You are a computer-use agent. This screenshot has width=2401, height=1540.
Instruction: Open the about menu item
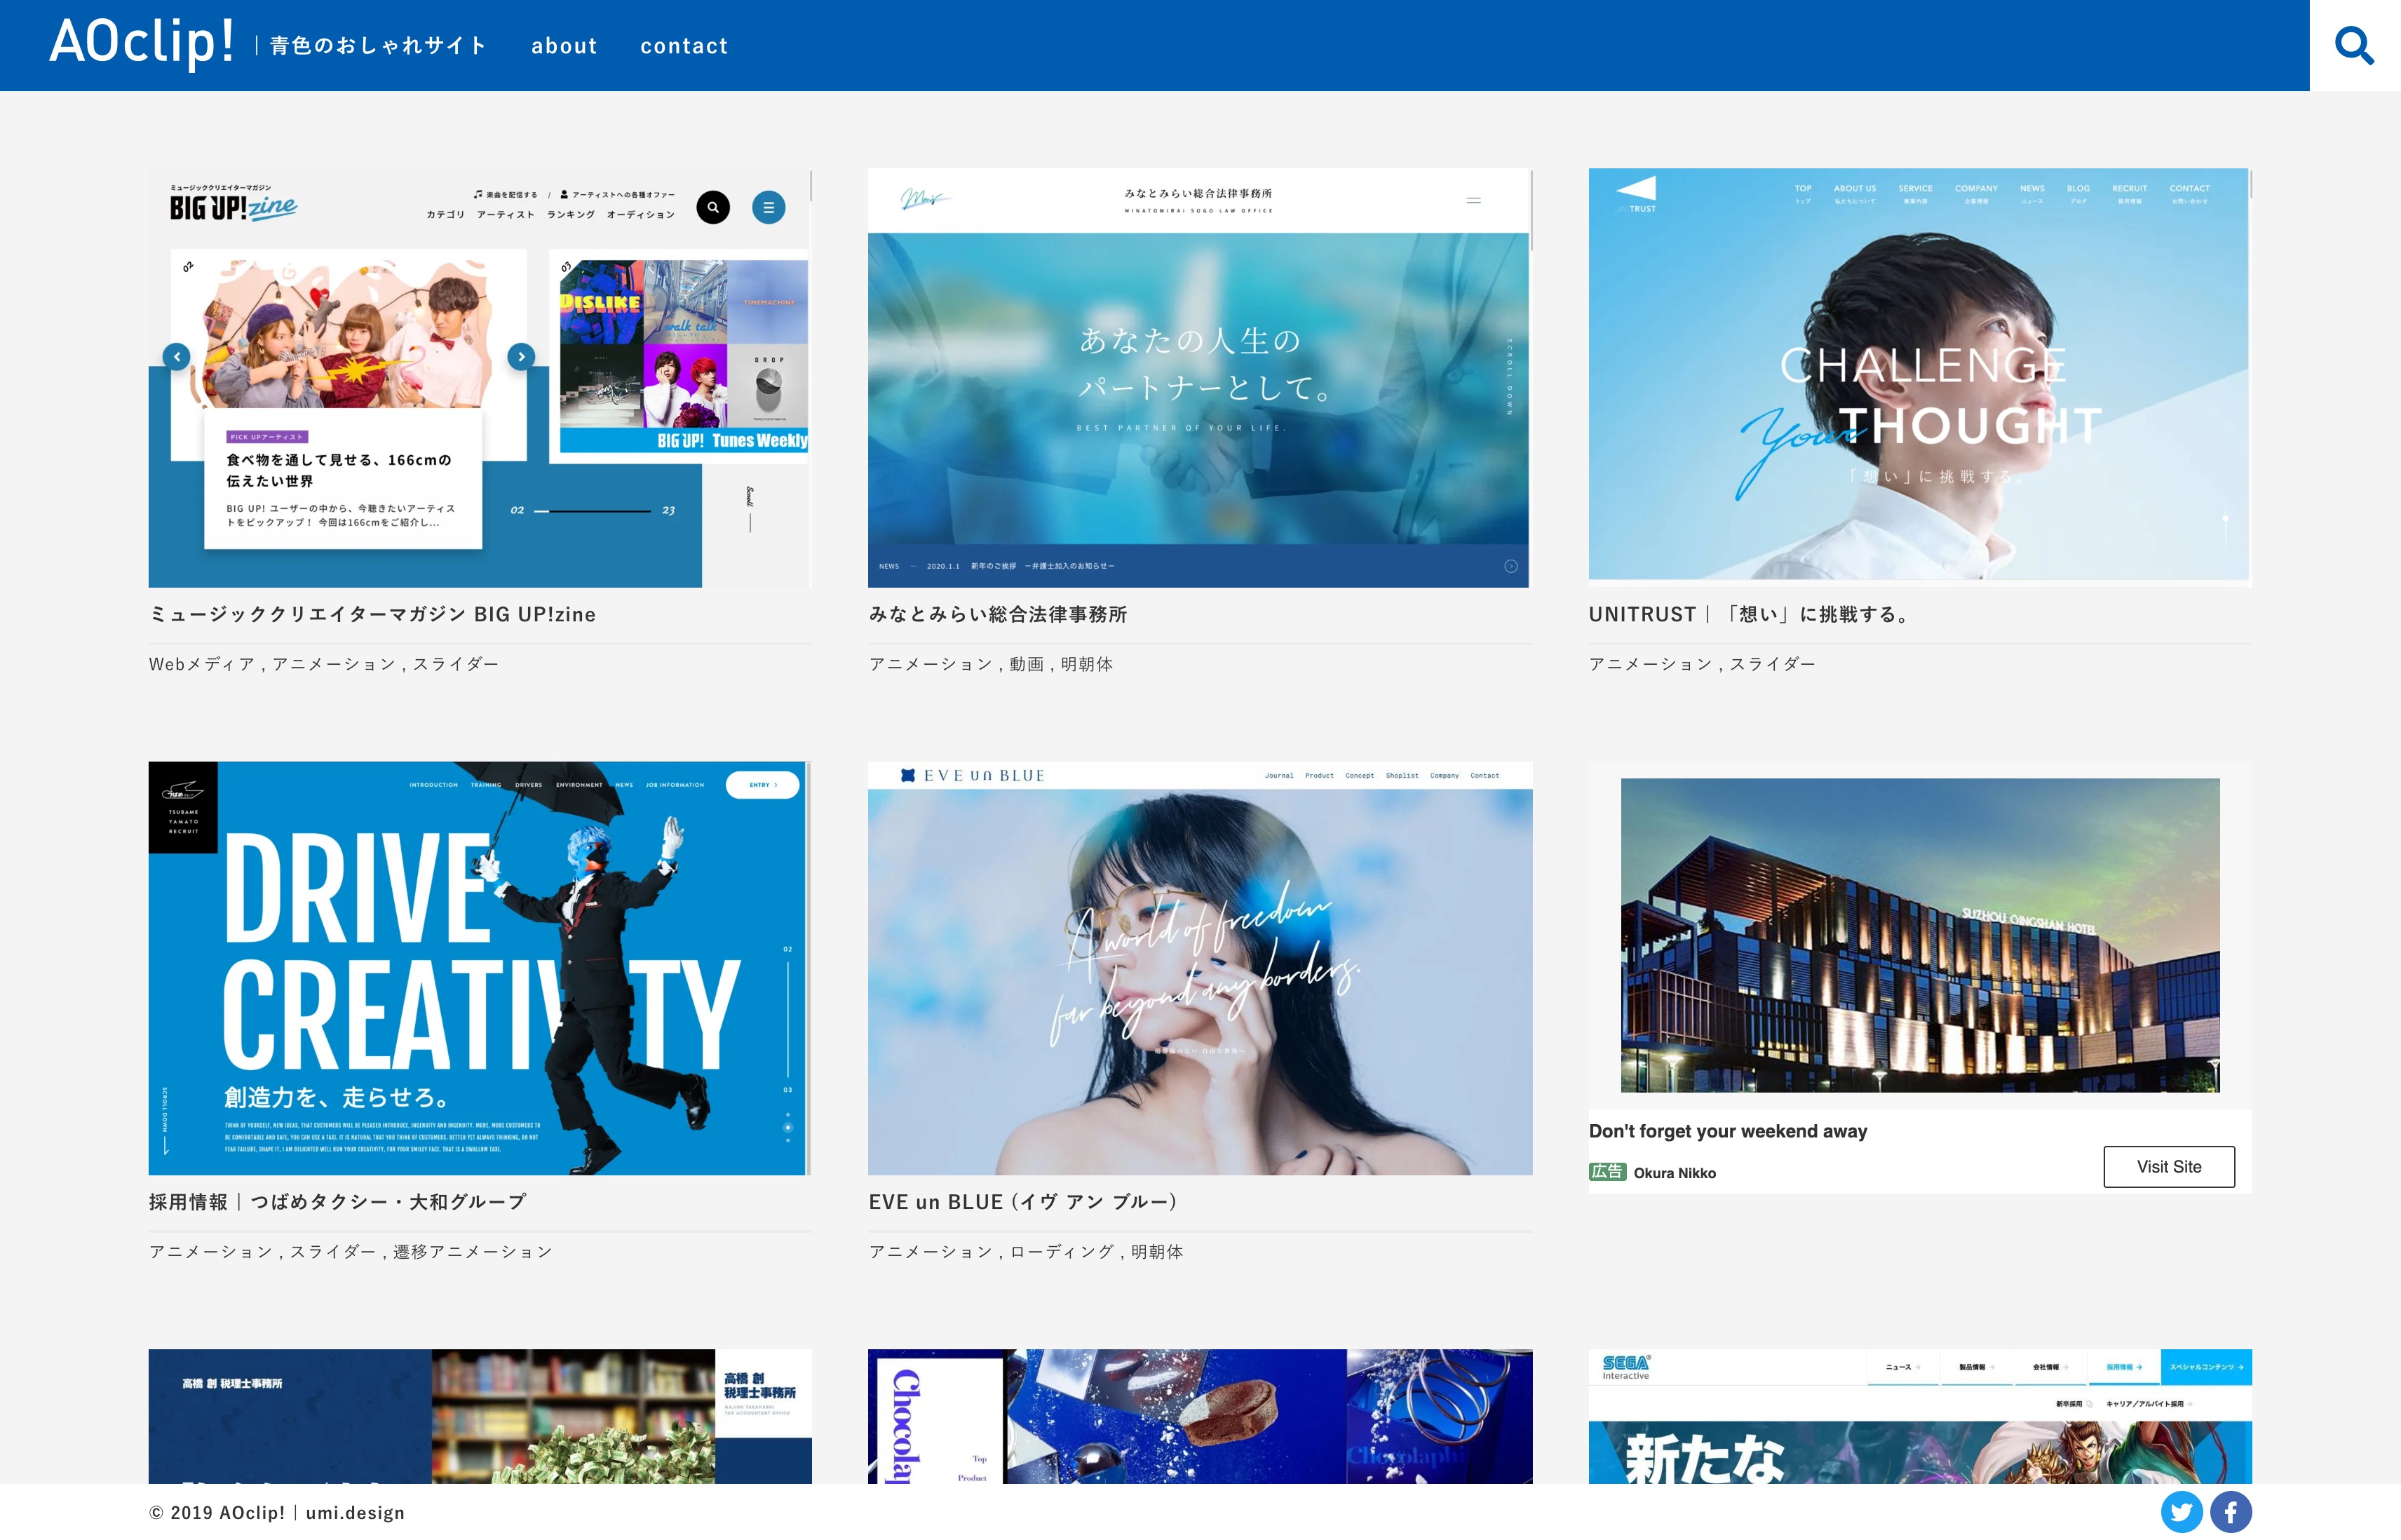564,46
